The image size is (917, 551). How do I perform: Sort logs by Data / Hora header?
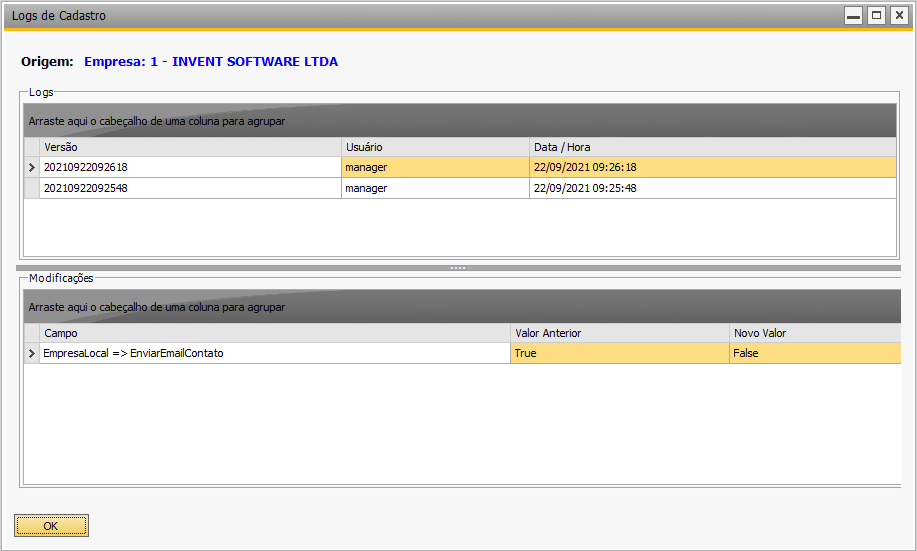712,147
